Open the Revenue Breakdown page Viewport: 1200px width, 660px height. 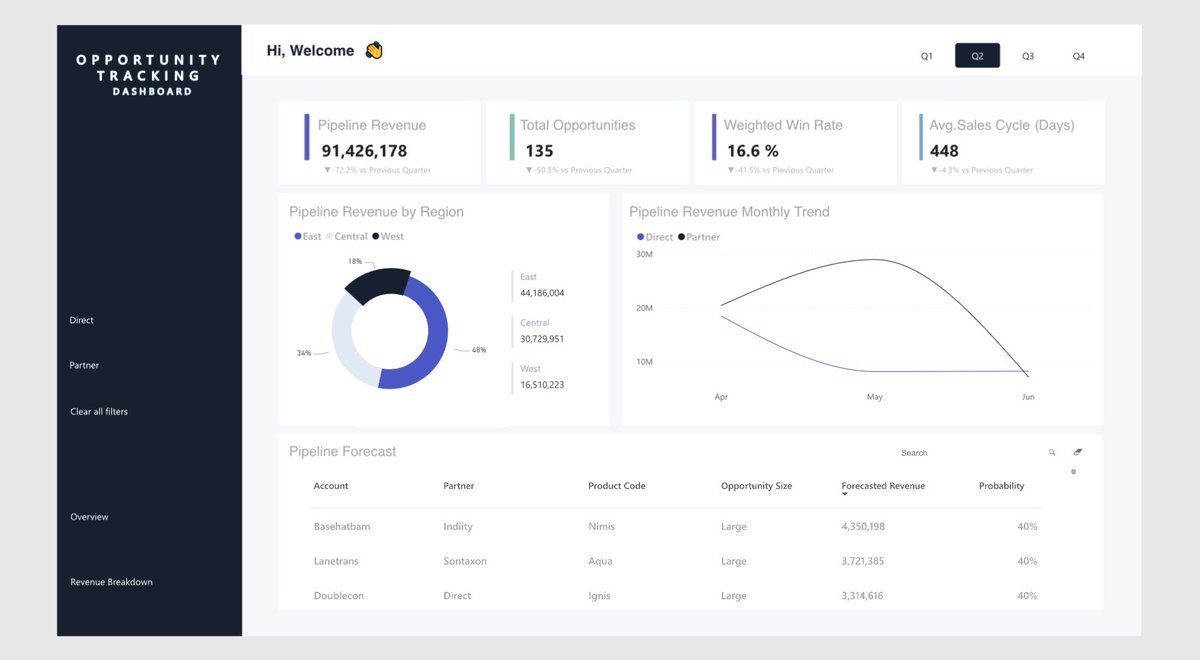[111, 582]
